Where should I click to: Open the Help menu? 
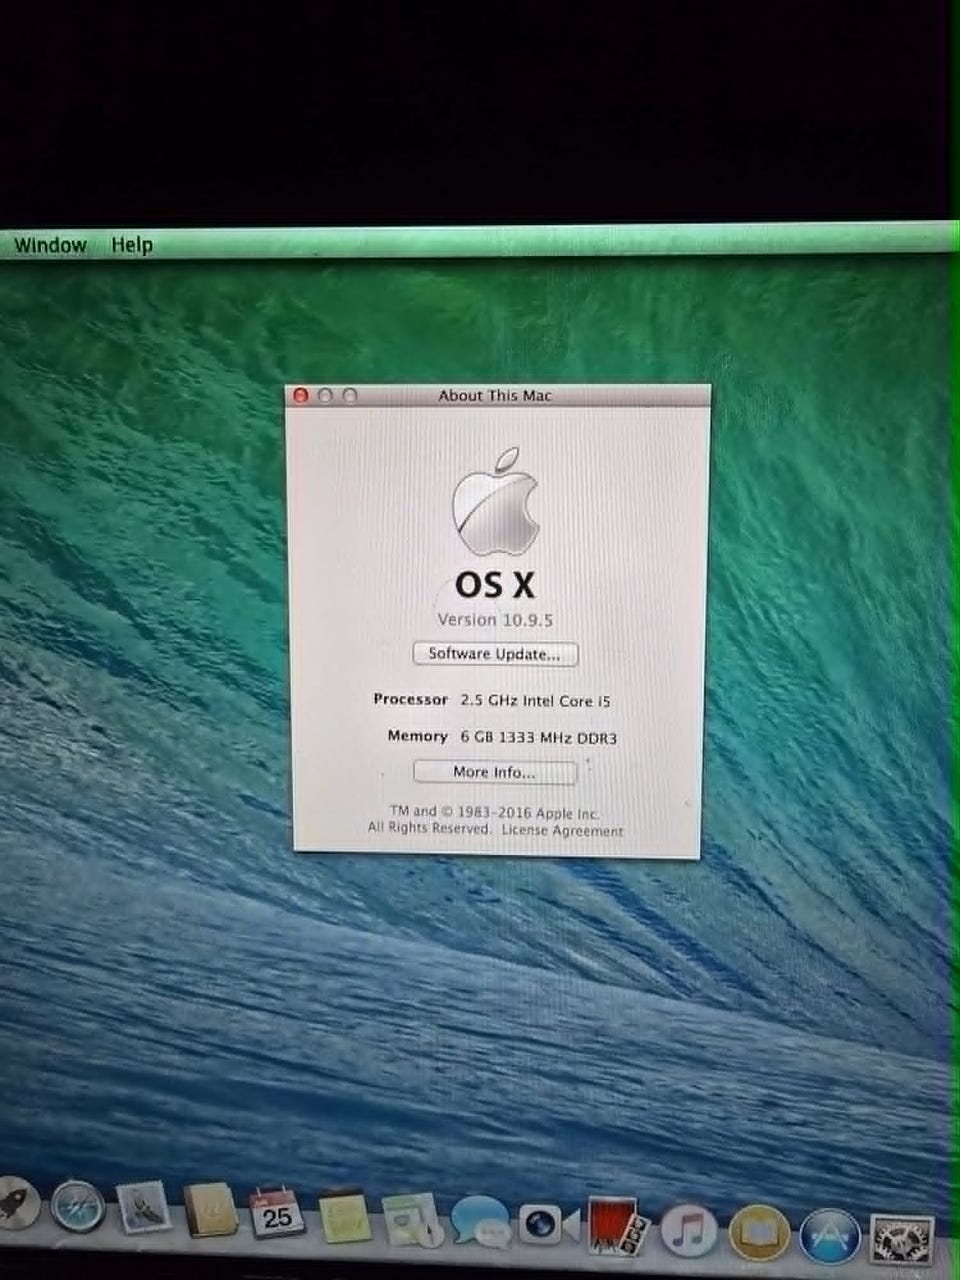132,245
